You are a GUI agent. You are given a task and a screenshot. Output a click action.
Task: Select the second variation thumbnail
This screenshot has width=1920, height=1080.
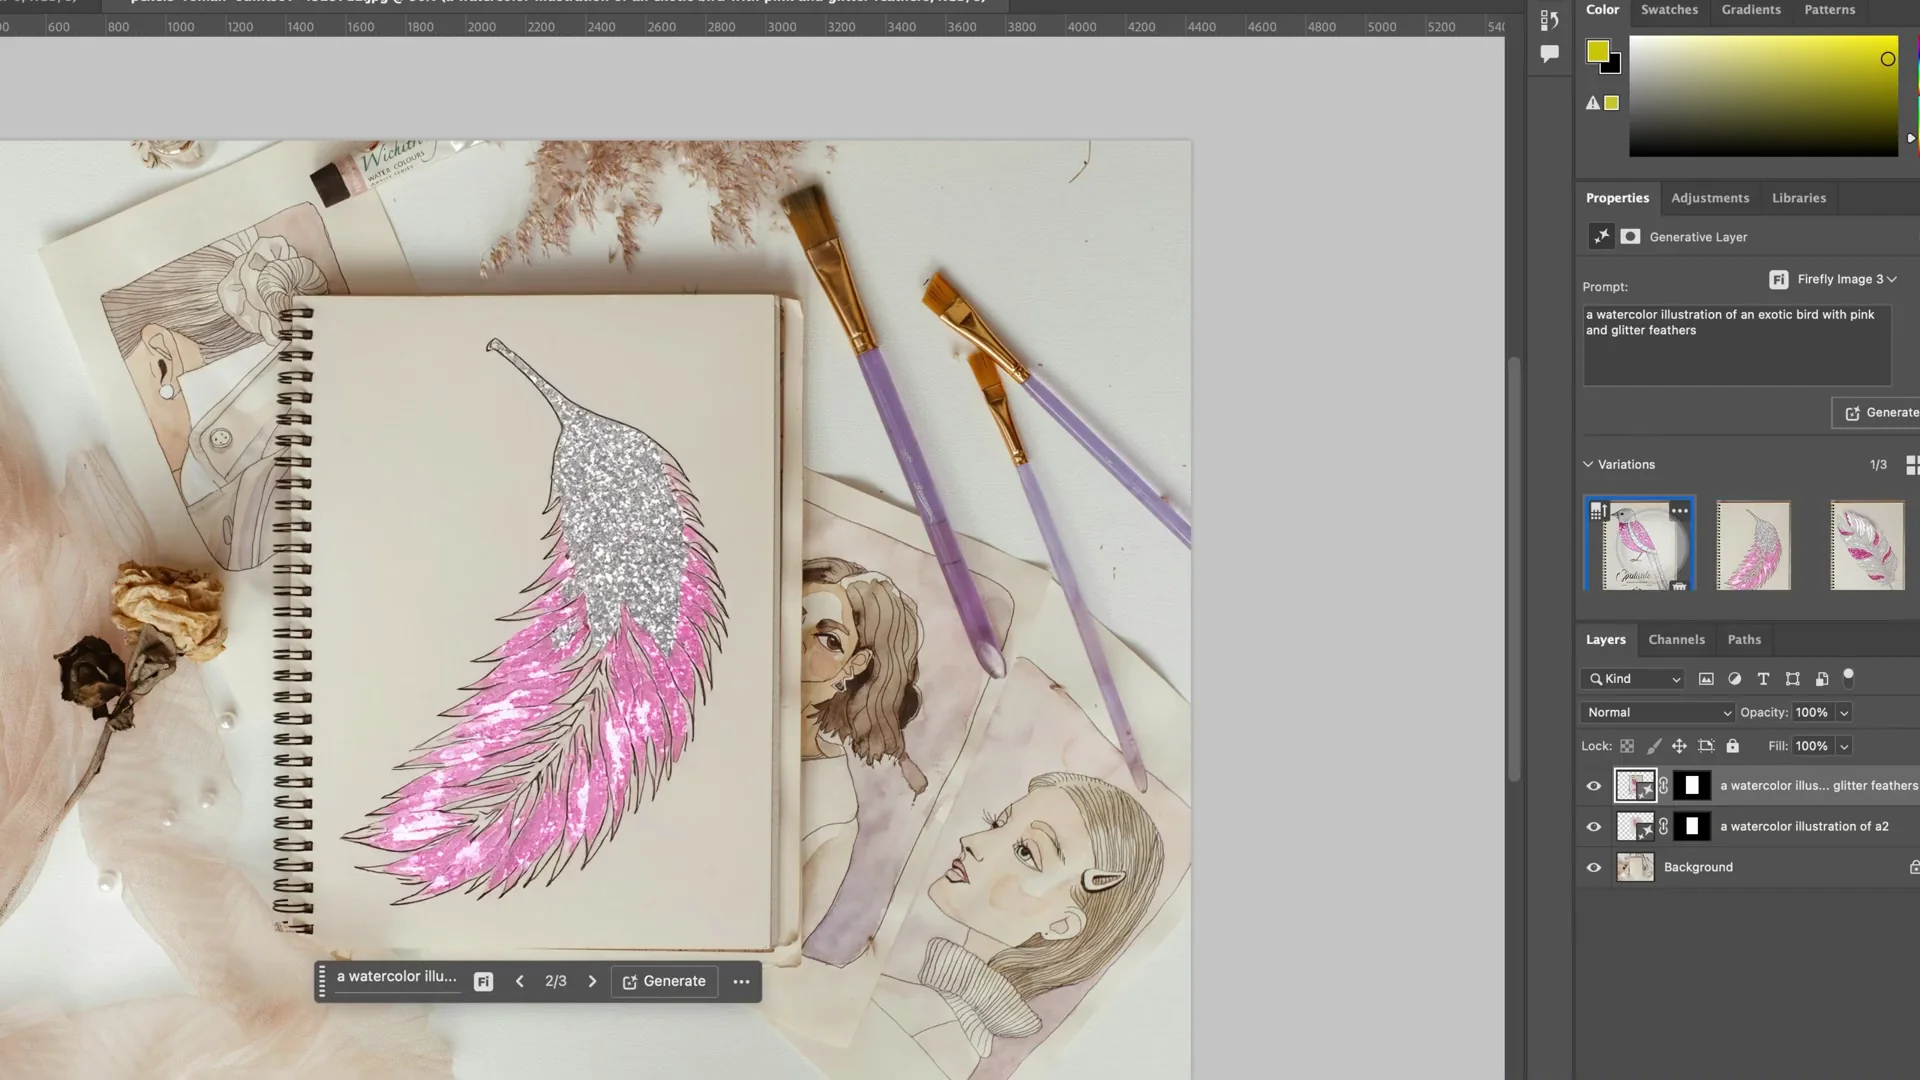click(x=1753, y=544)
